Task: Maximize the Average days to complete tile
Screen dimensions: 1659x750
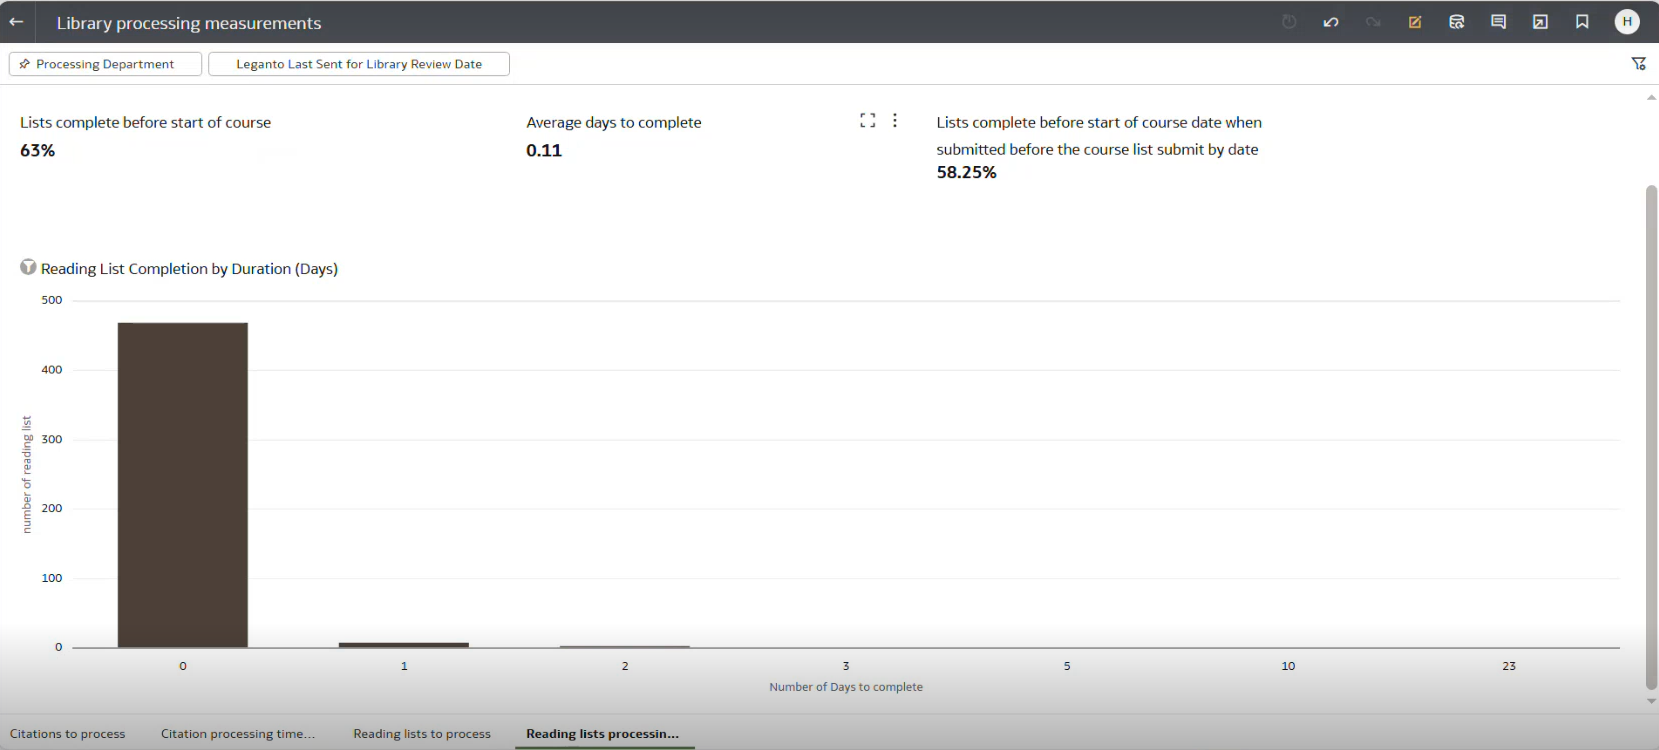Action: 867,120
